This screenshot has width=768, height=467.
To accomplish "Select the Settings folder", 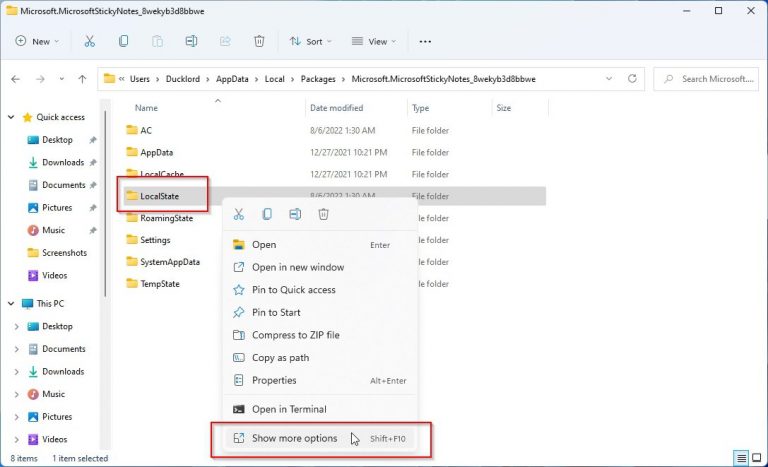I will pyautogui.click(x=148, y=240).
